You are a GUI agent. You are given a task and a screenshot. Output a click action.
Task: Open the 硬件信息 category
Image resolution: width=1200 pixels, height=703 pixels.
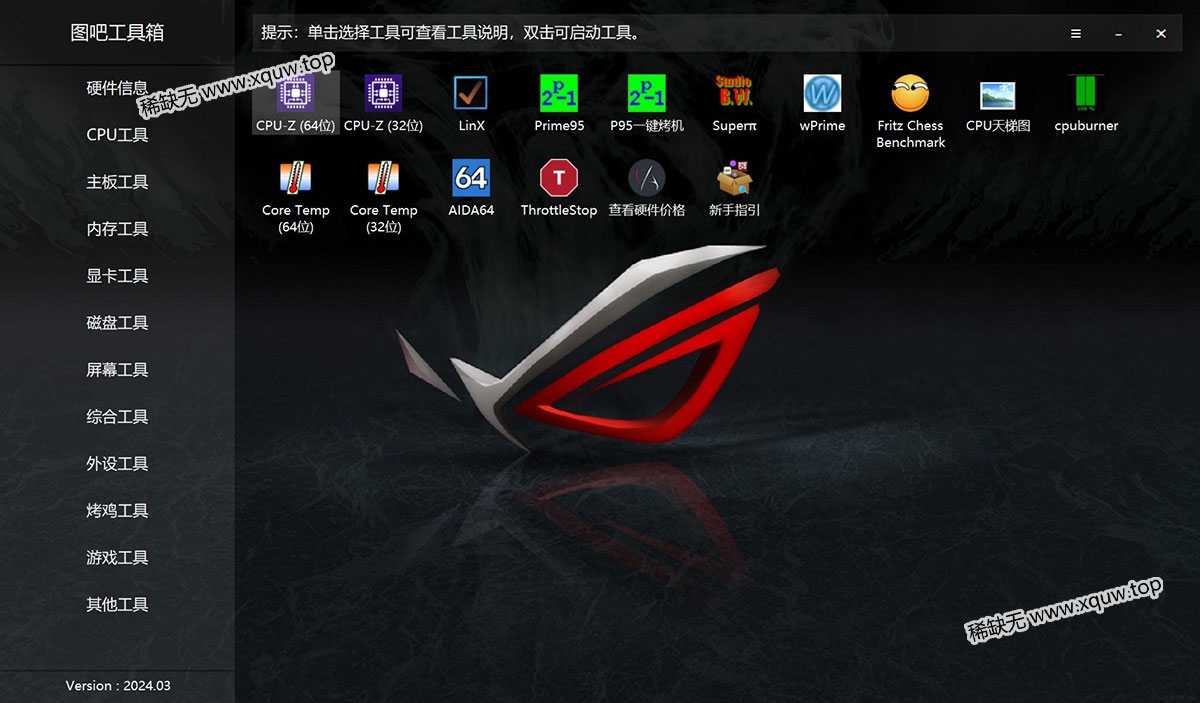point(117,88)
